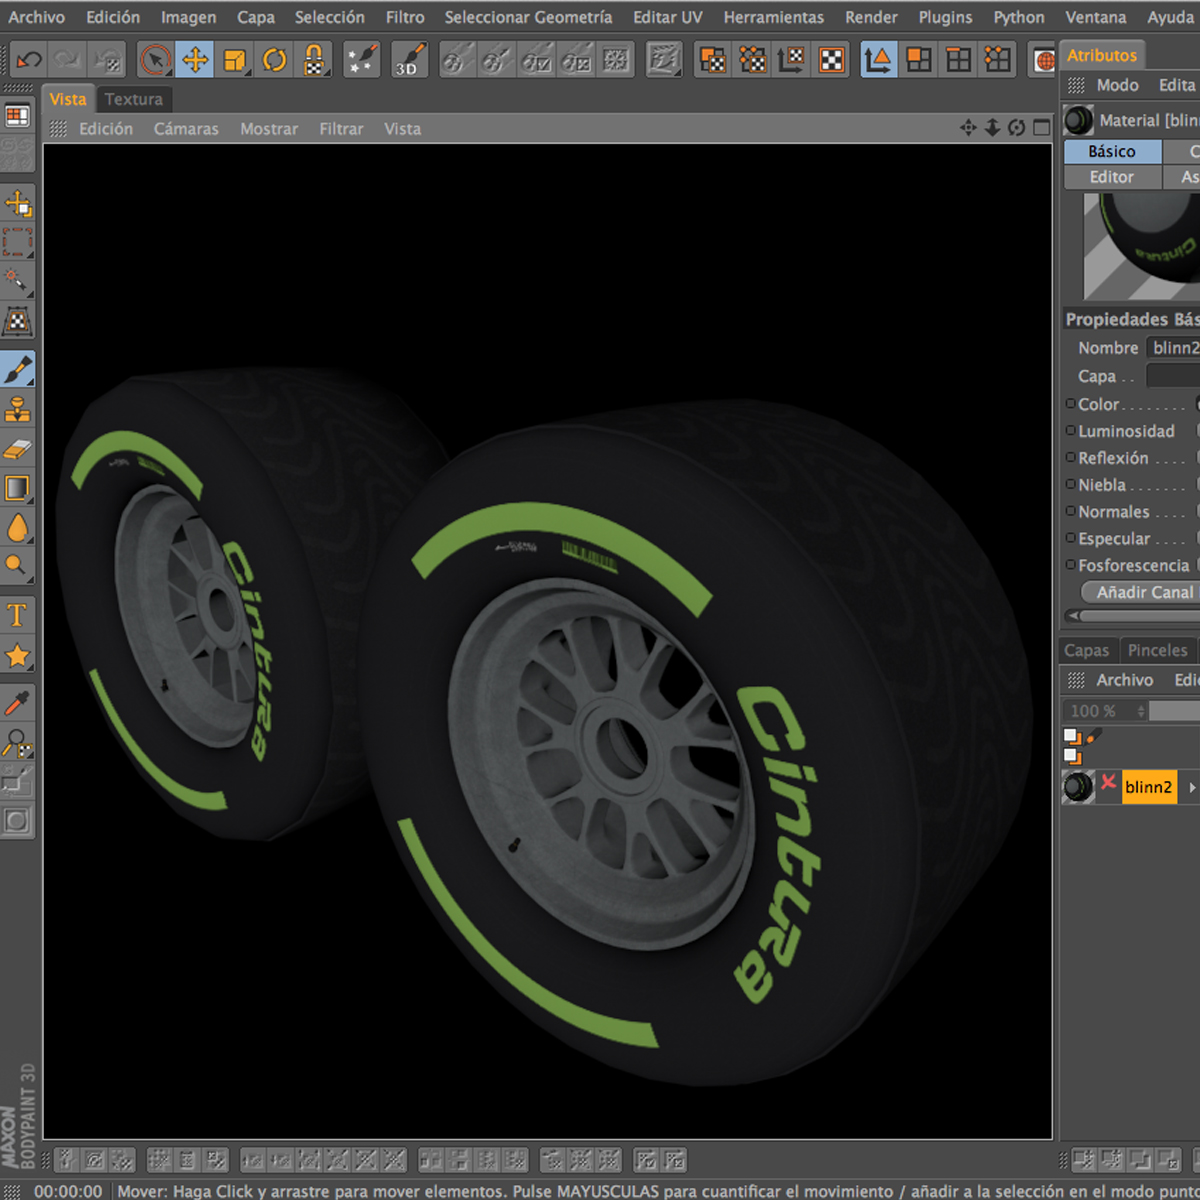This screenshot has height=1200, width=1200.
Task: Select the Scale cube tool
Action: [x=235, y=60]
